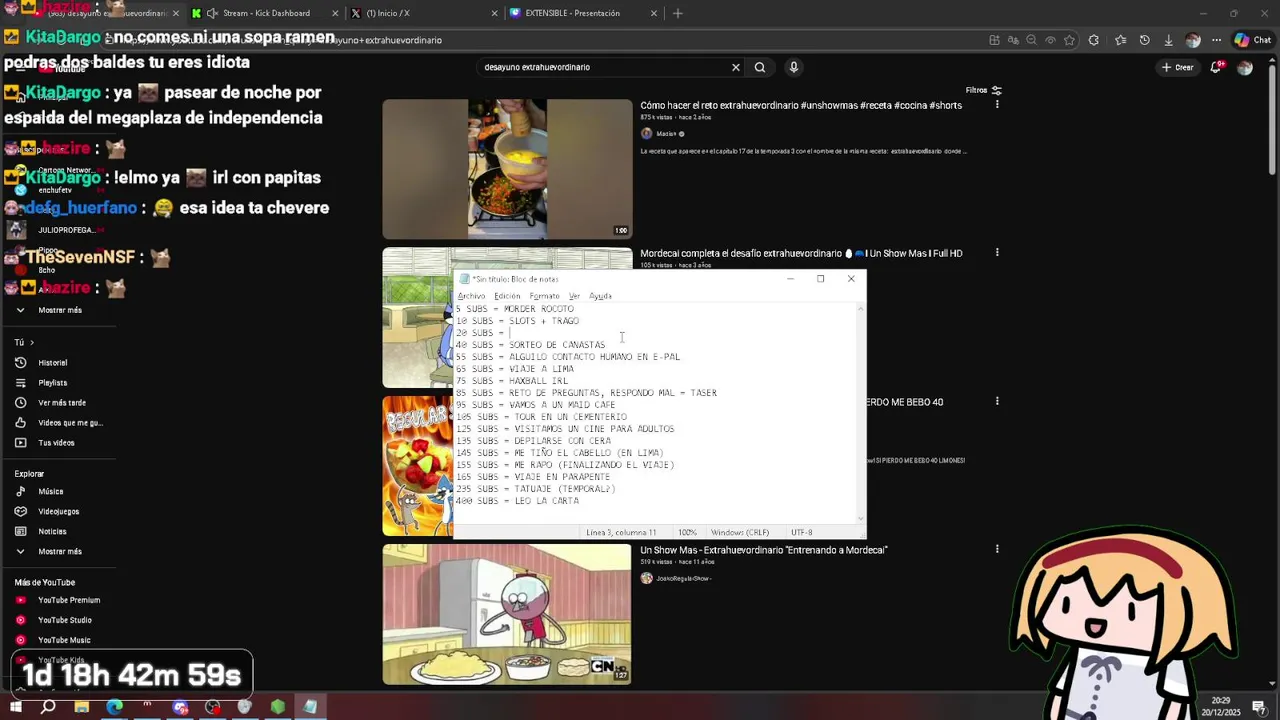Open more options for Masiam's reto video
Image resolution: width=1280 pixels, height=720 pixels.
pyautogui.click(x=997, y=105)
